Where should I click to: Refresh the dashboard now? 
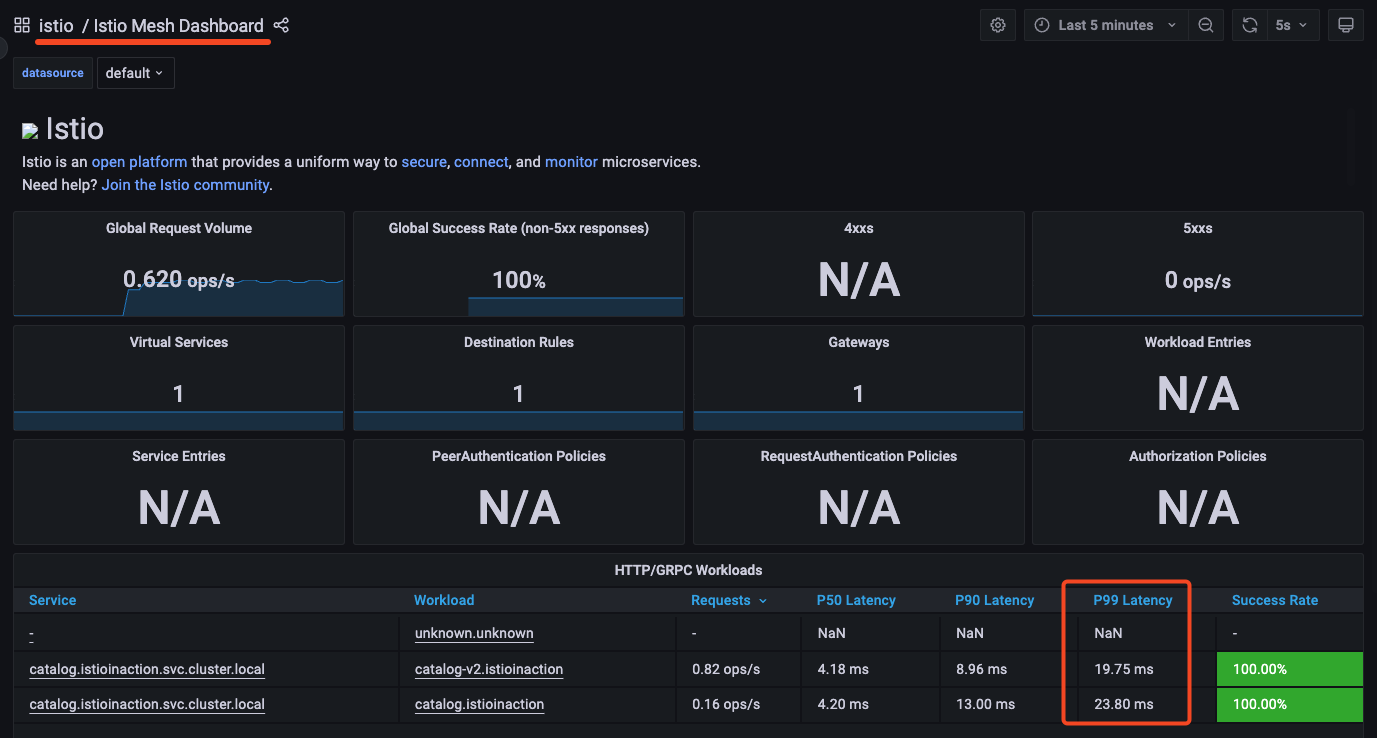(1250, 25)
